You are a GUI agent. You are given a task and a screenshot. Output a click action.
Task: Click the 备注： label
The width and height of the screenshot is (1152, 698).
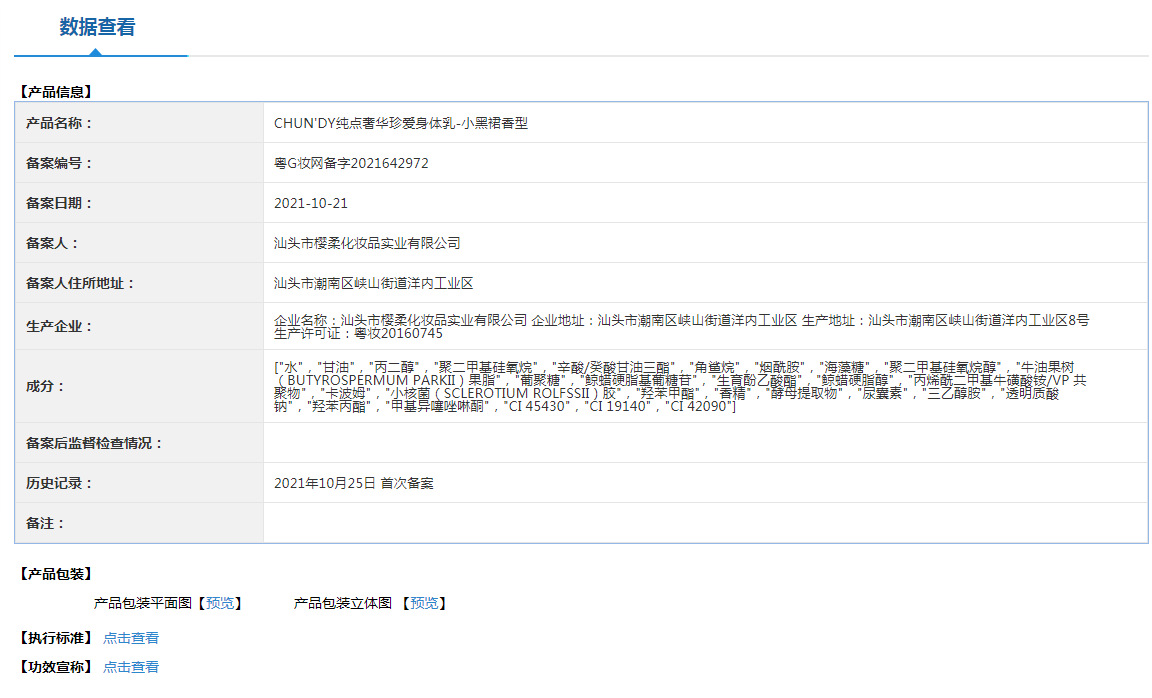coord(46,524)
